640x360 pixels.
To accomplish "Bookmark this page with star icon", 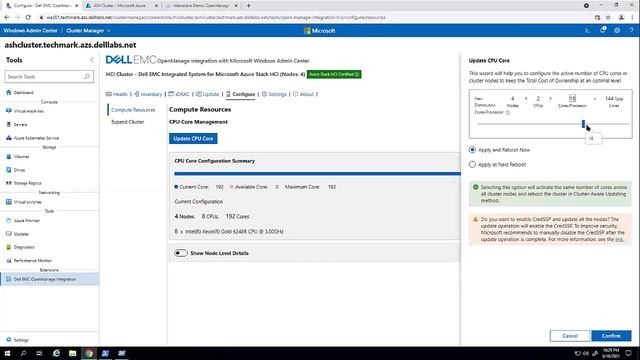I will [x=608, y=18].
